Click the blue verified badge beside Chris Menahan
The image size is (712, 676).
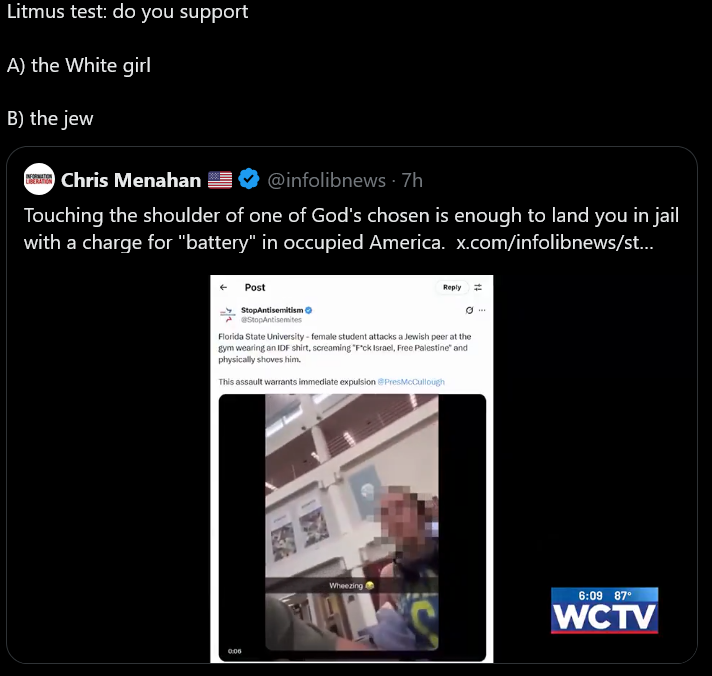249,179
